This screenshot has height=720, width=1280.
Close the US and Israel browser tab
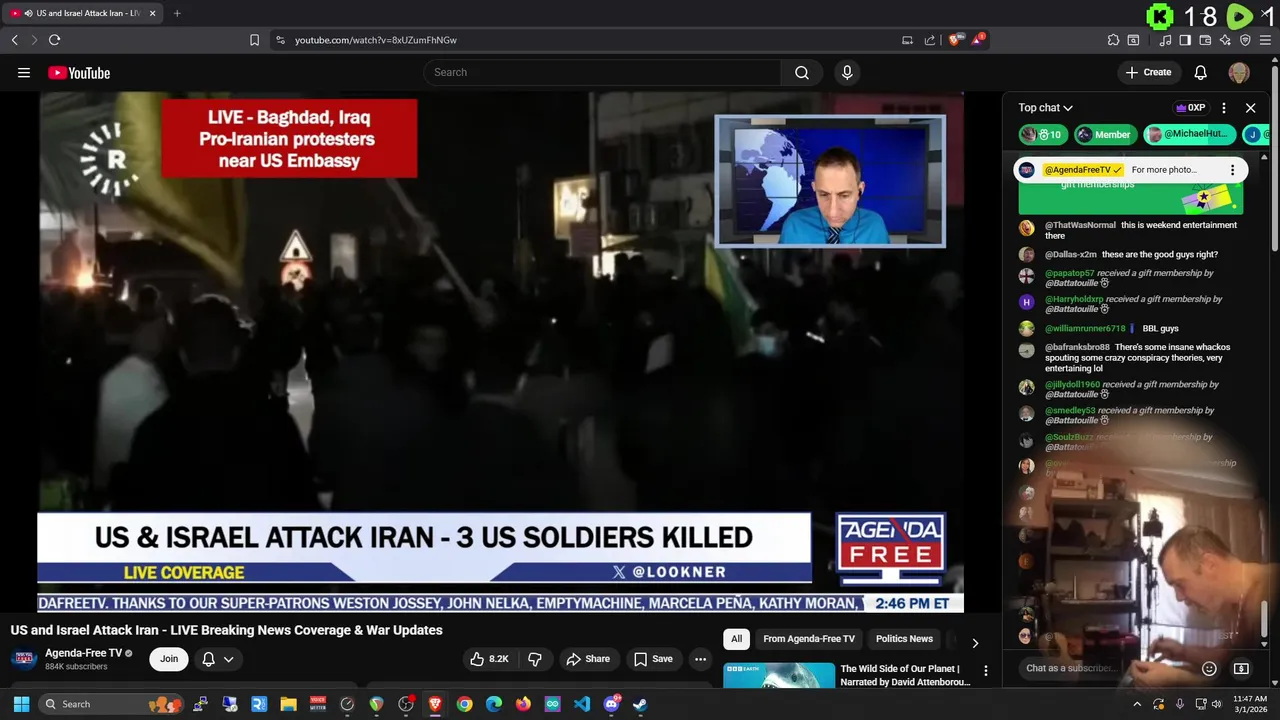[x=152, y=13]
